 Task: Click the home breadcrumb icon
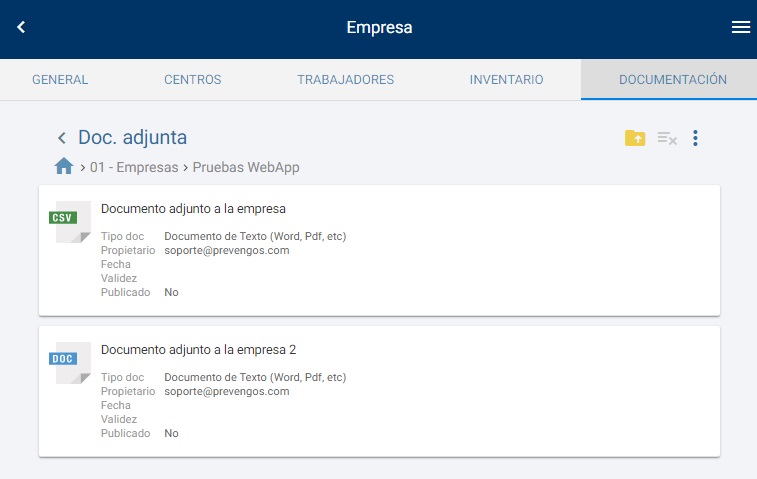point(64,167)
